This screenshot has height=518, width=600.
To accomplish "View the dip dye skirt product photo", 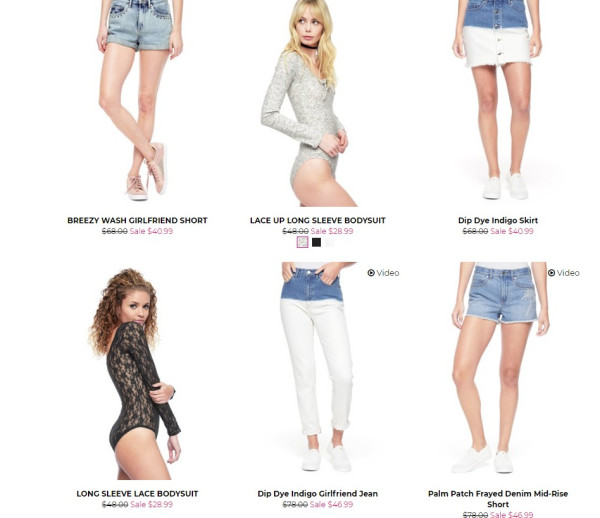I will [497, 99].
